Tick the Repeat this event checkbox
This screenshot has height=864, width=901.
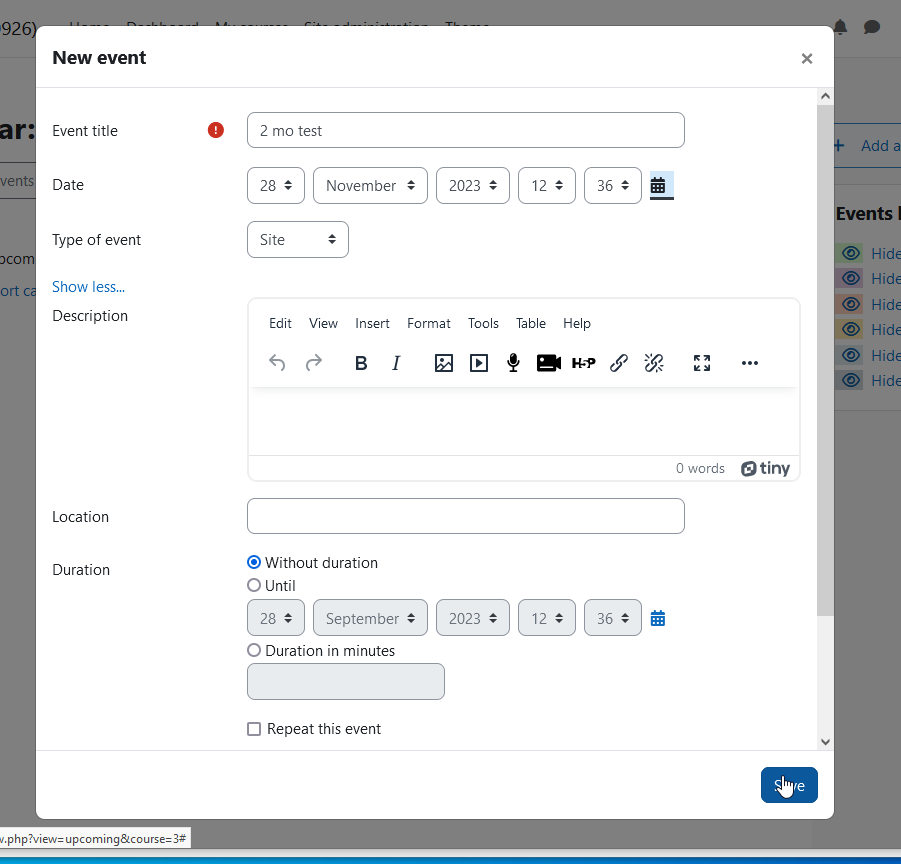click(254, 729)
